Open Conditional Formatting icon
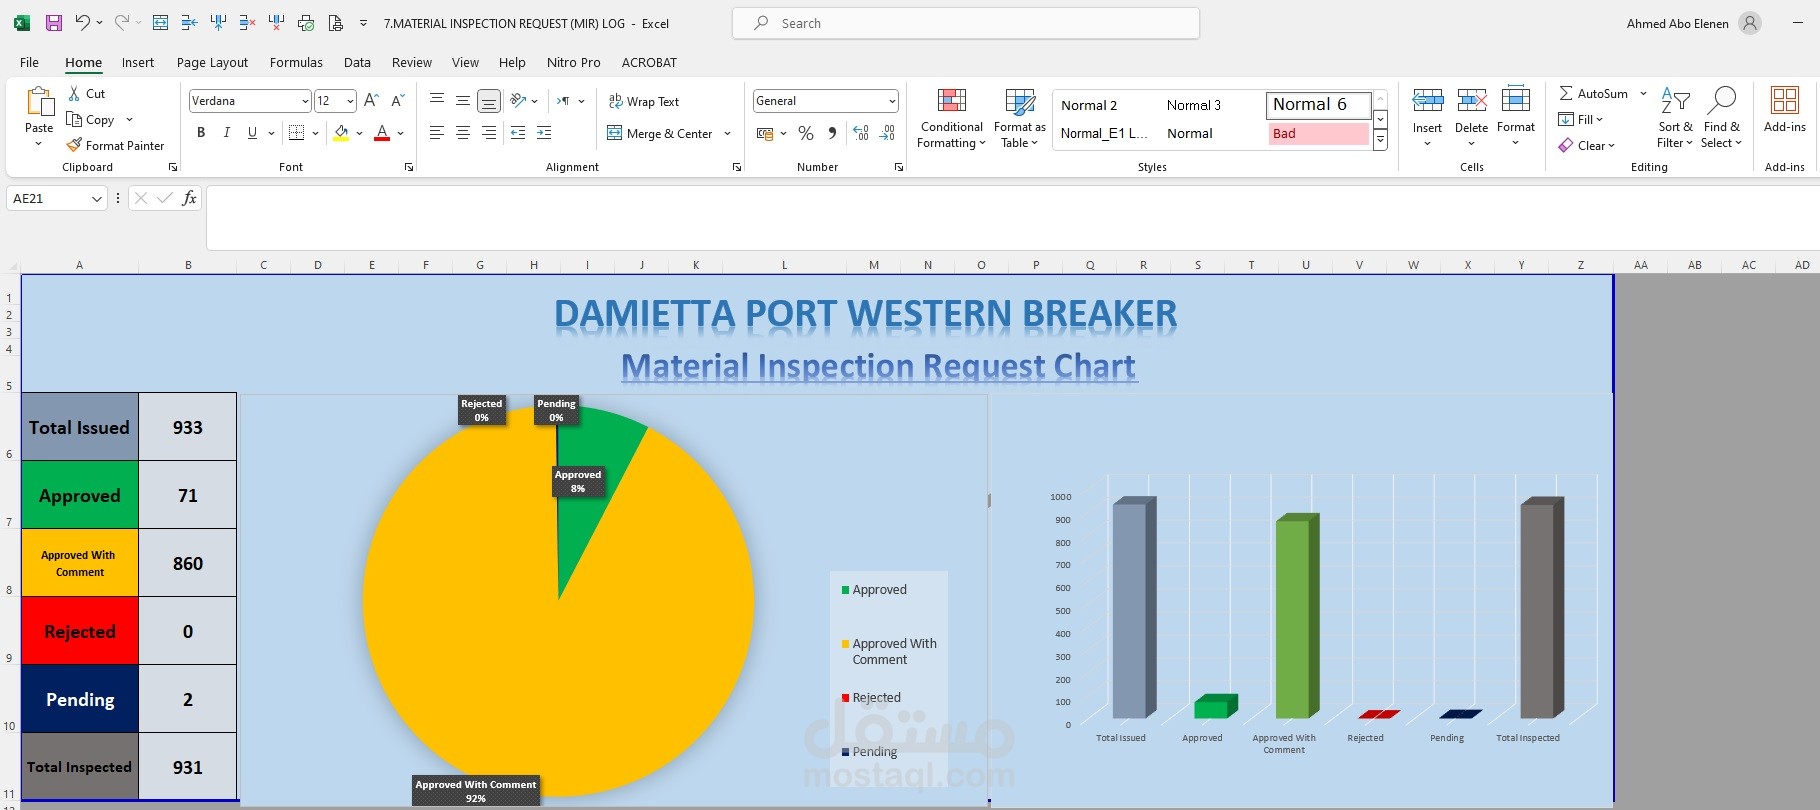Image resolution: width=1820 pixels, height=810 pixels. pyautogui.click(x=952, y=101)
